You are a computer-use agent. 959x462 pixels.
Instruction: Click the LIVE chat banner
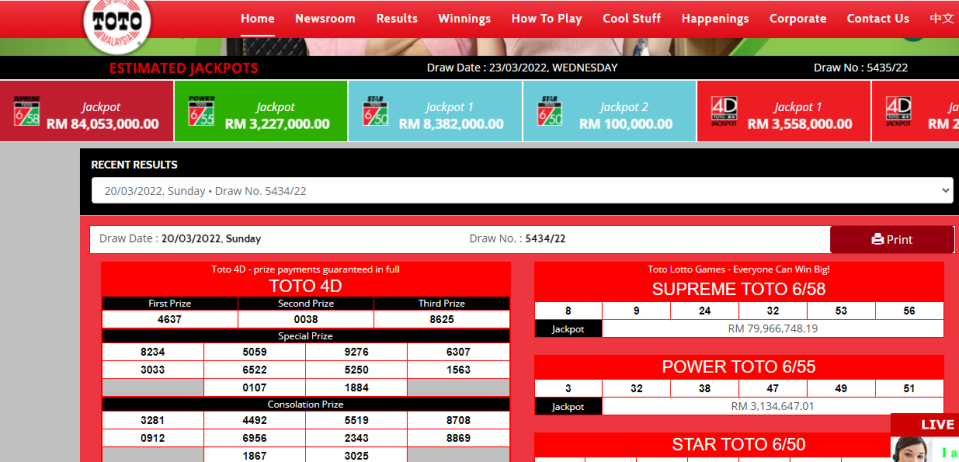[x=925, y=425]
